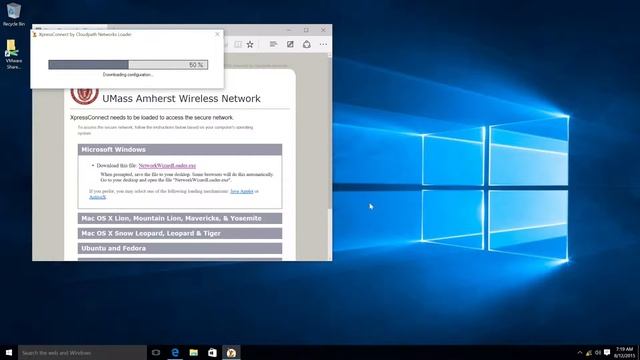The height and width of the screenshot is (360, 640).
Task: Open File Explorer from the taskbar
Action: pos(194,353)
